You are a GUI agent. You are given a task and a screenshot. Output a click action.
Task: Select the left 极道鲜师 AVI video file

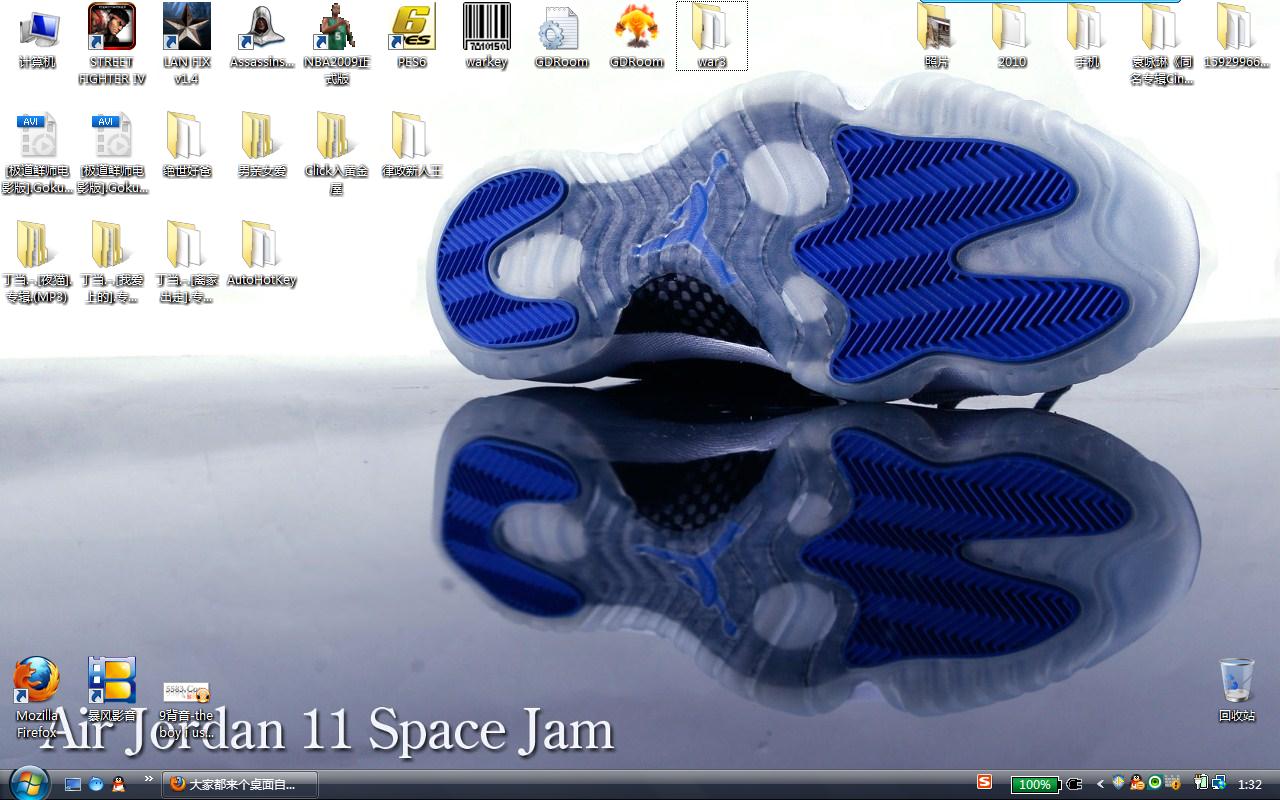[36, 153]
